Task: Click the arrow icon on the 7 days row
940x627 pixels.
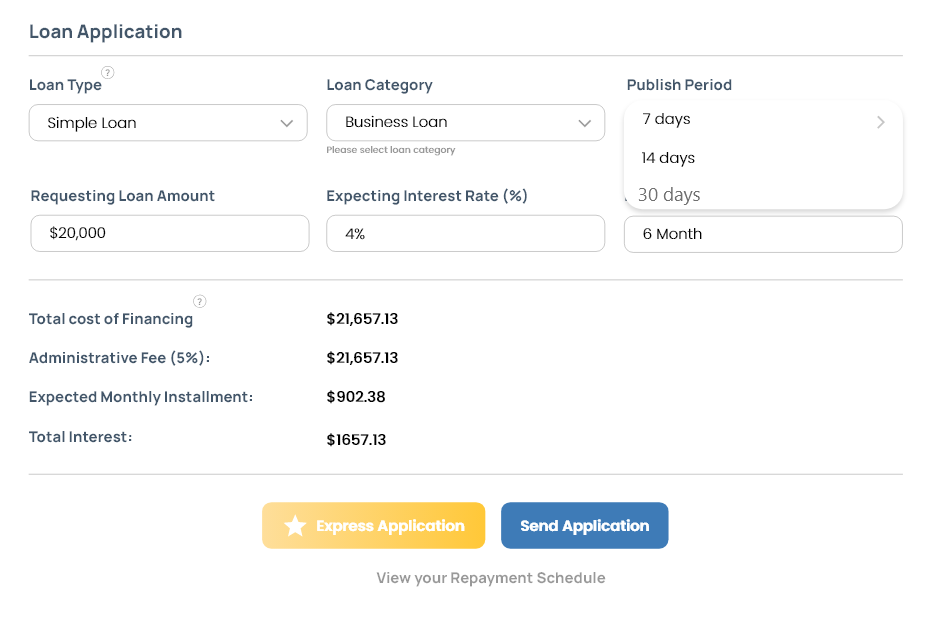Action: (880, 122)
